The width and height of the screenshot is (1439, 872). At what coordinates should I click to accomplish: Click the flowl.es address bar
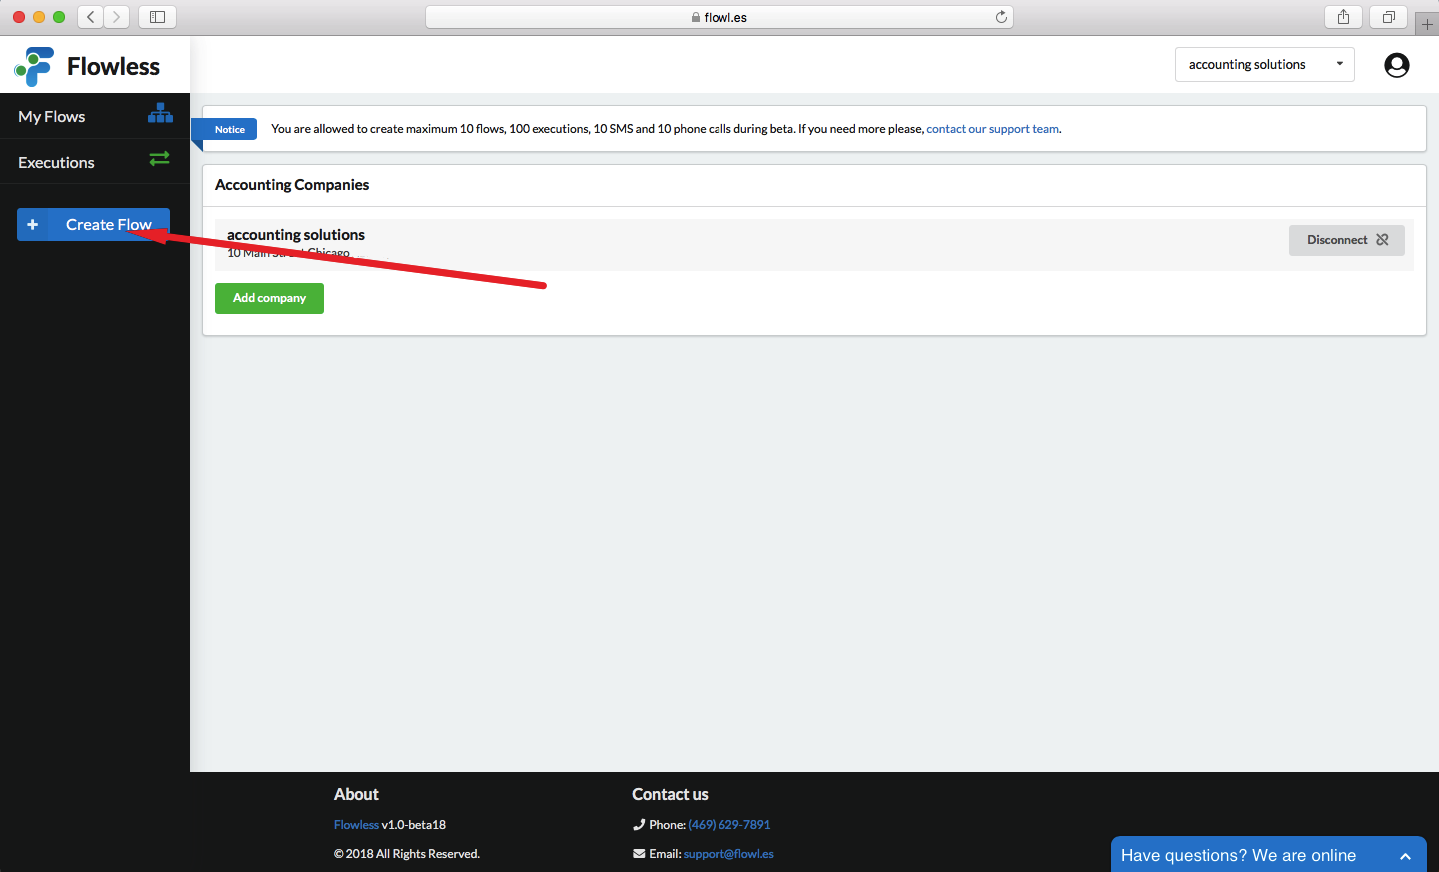pos(719,17)
